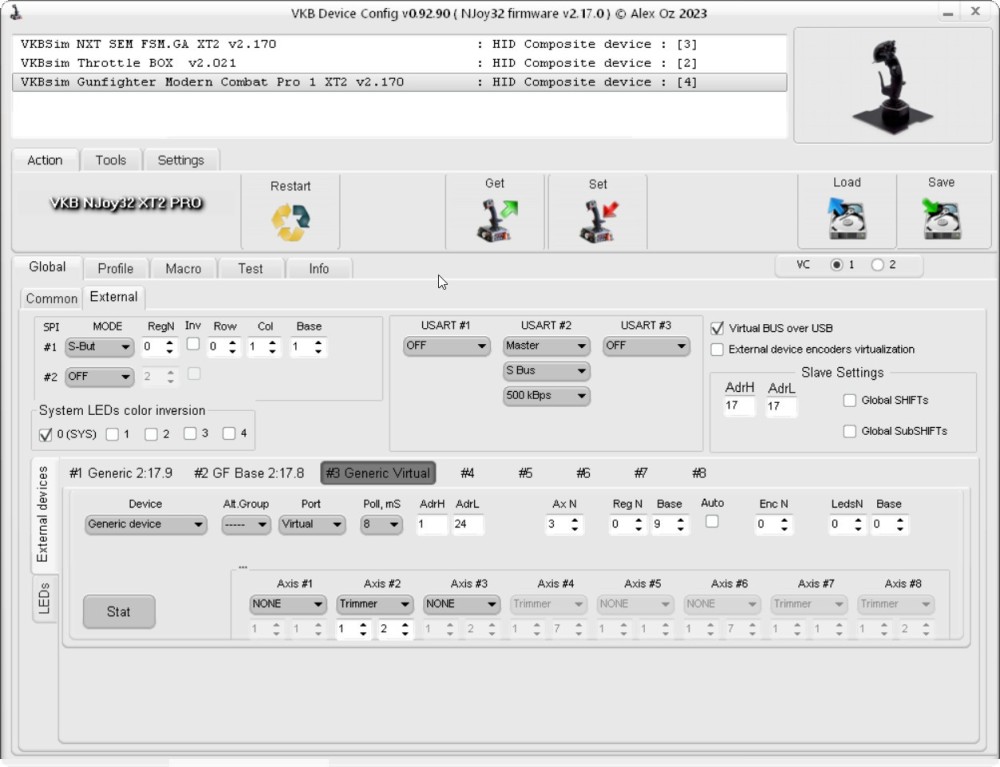Switch to the Profile tab
Image resolution: width=1000 pixels, height=767 pixels.
[115, 268]
